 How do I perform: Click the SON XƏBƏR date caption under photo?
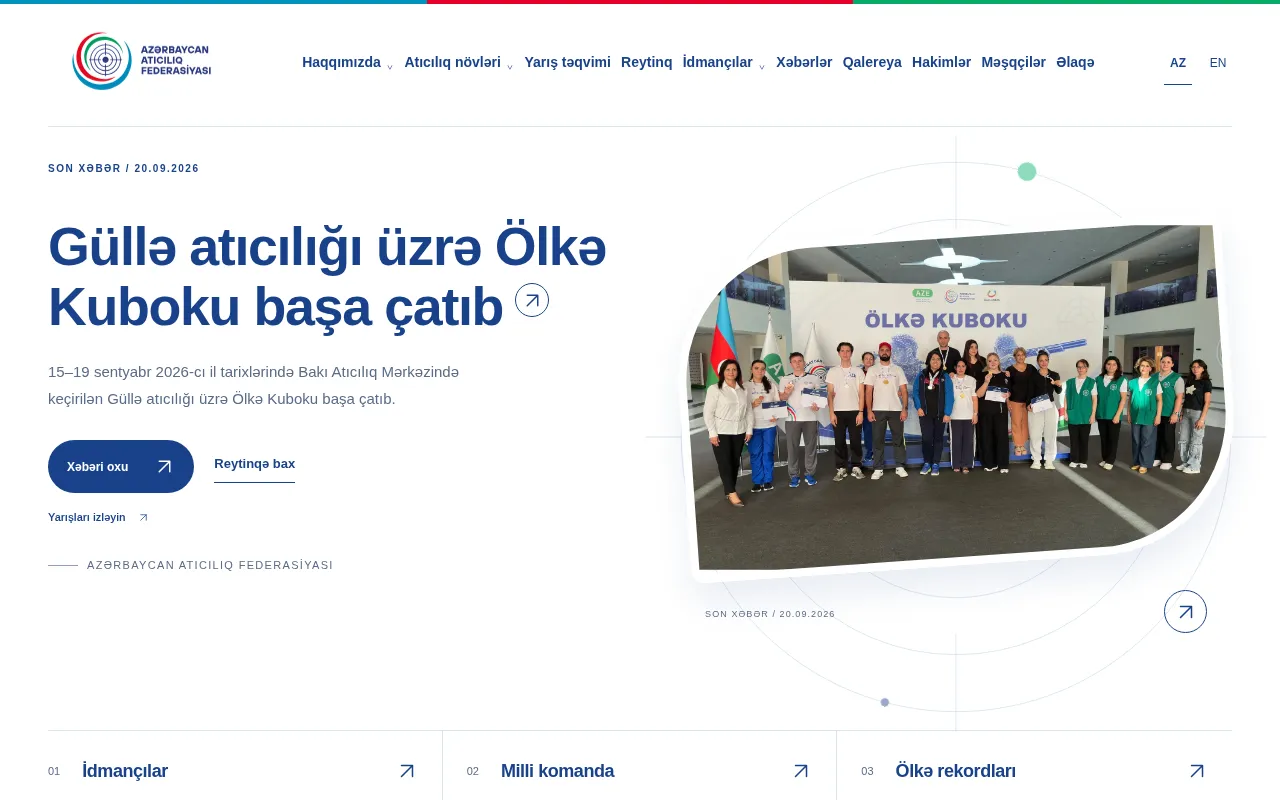click(770, 614)
